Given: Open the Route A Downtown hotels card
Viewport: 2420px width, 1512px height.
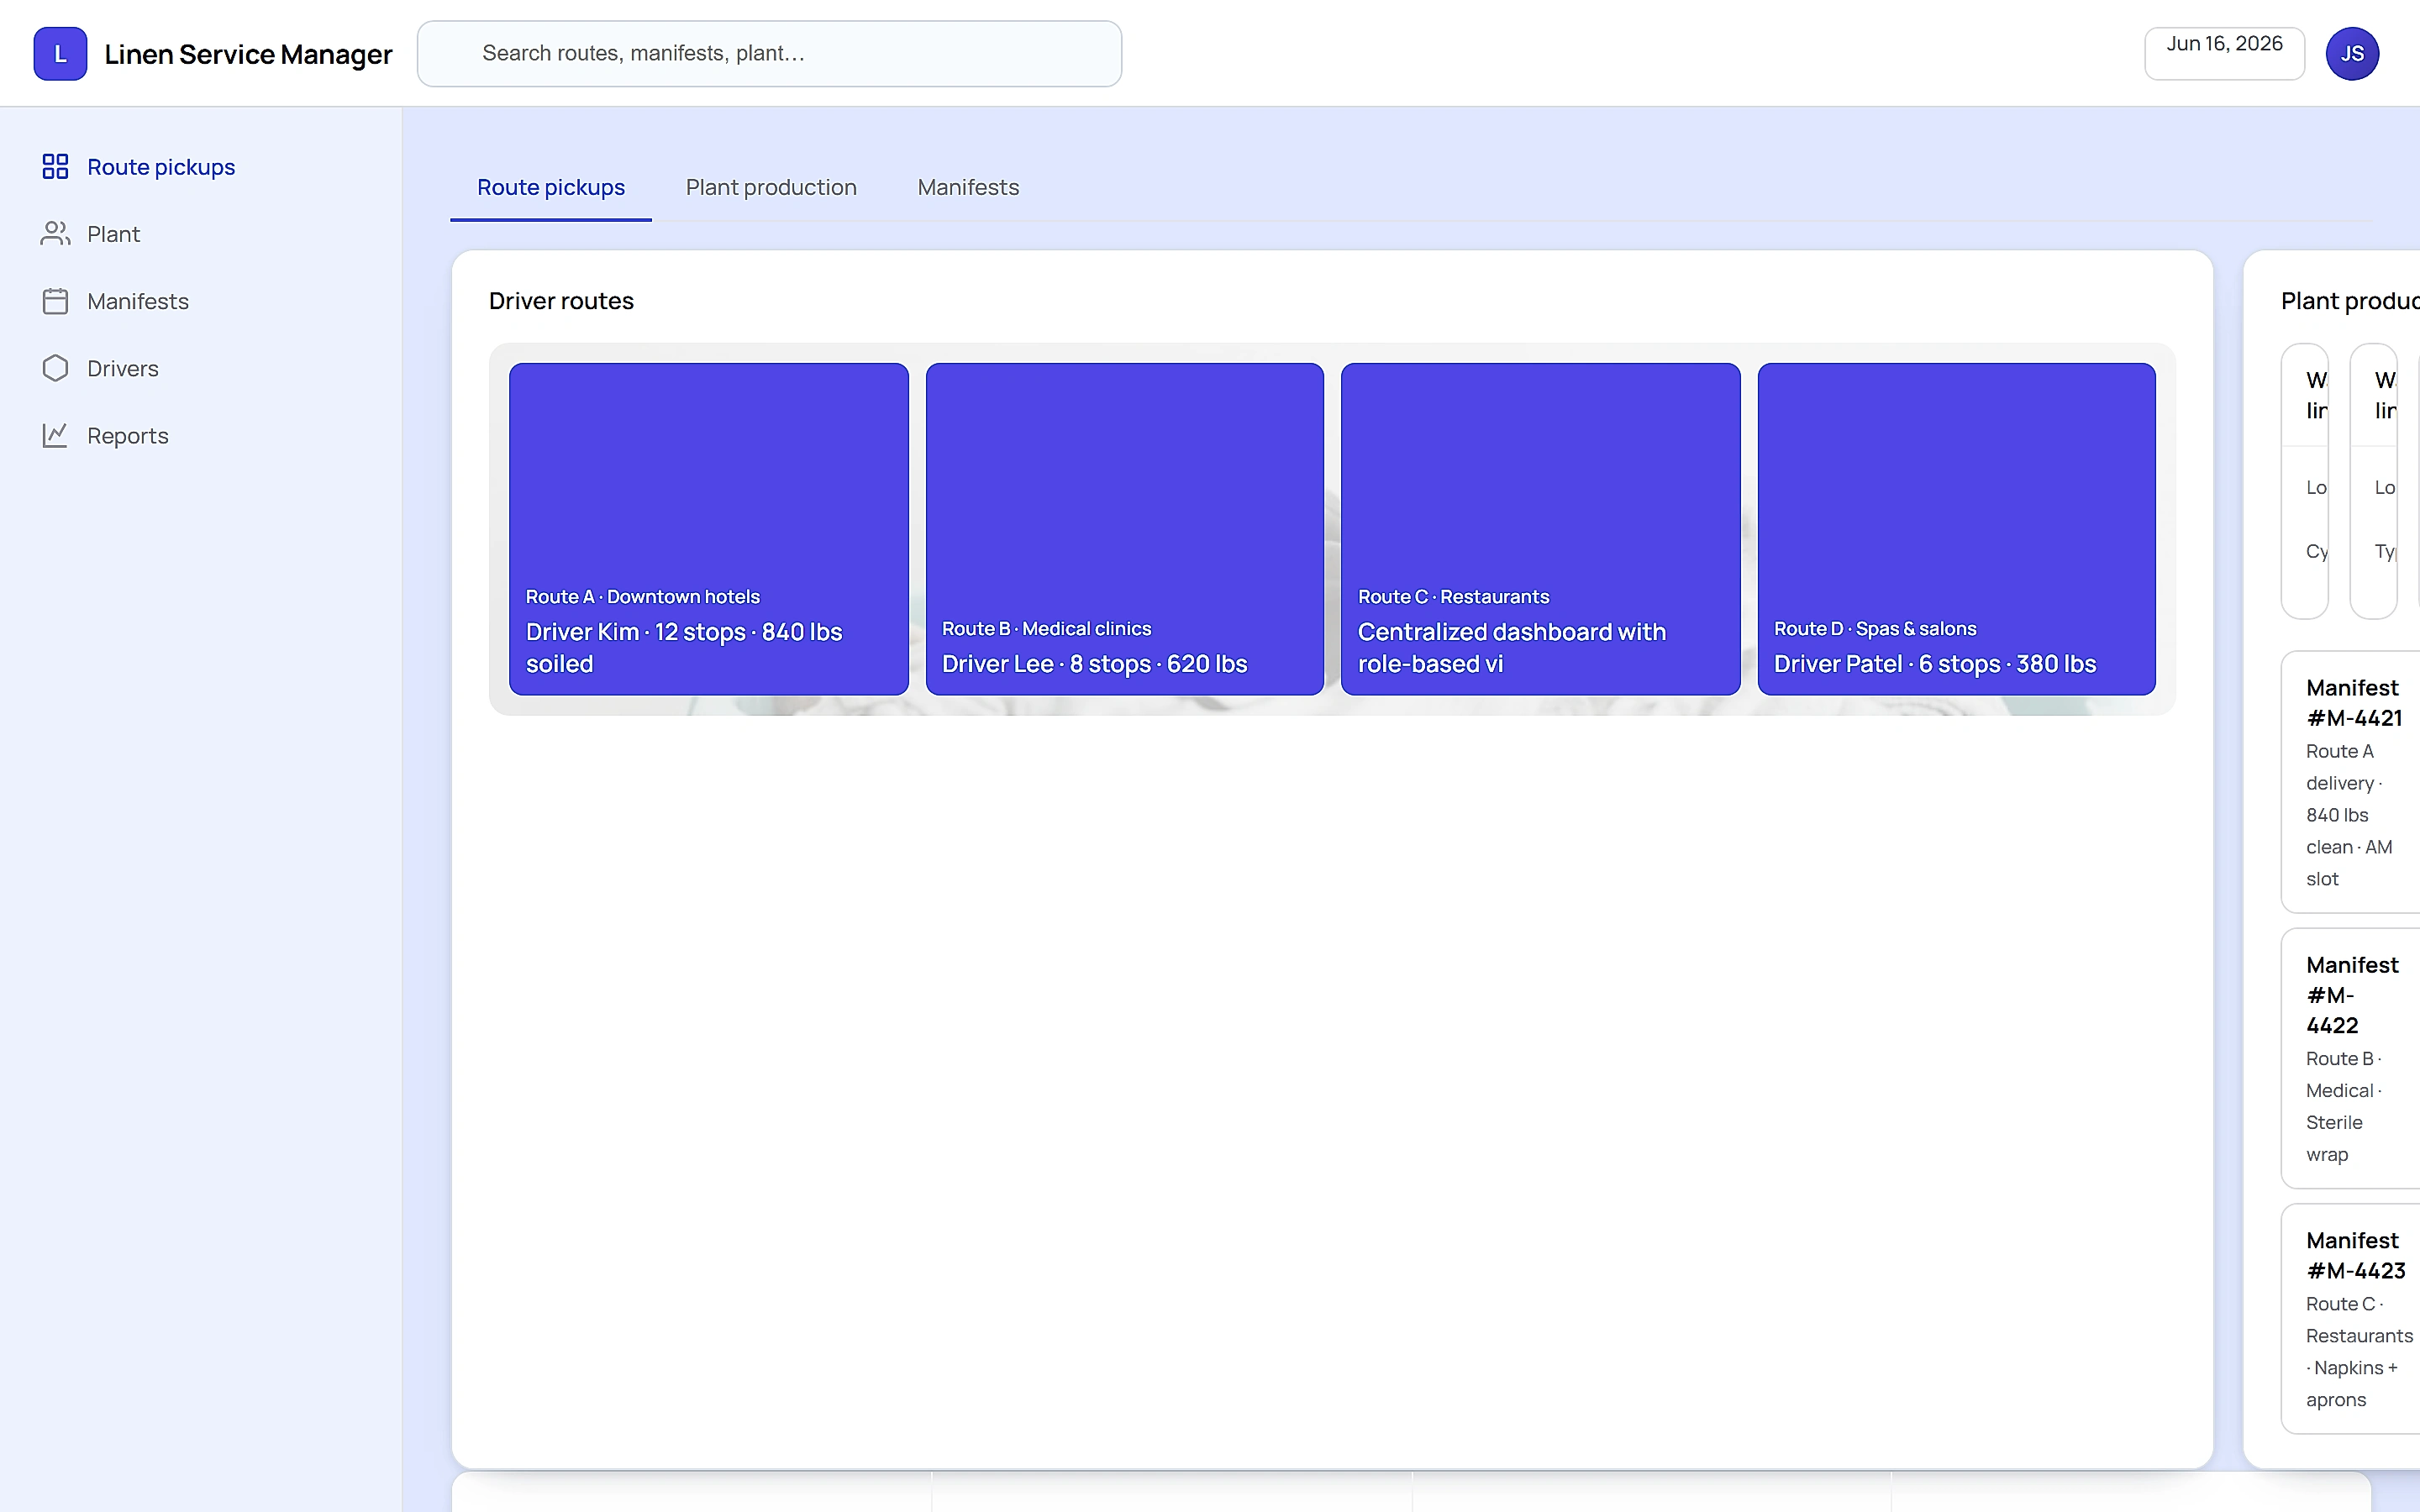Looking at the screenshot, I should (x=709, y=529).
